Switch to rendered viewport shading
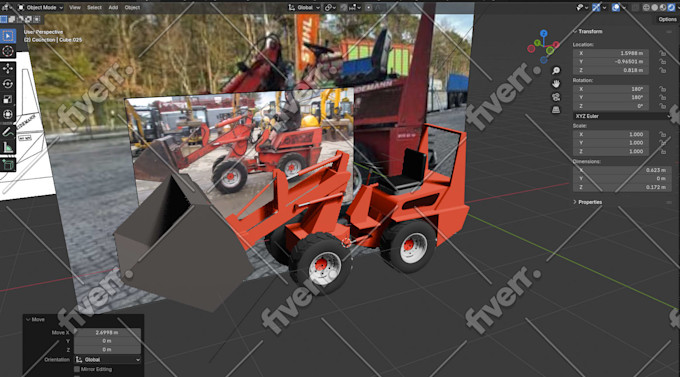This screenshot has height=377, width=680. 671,7
